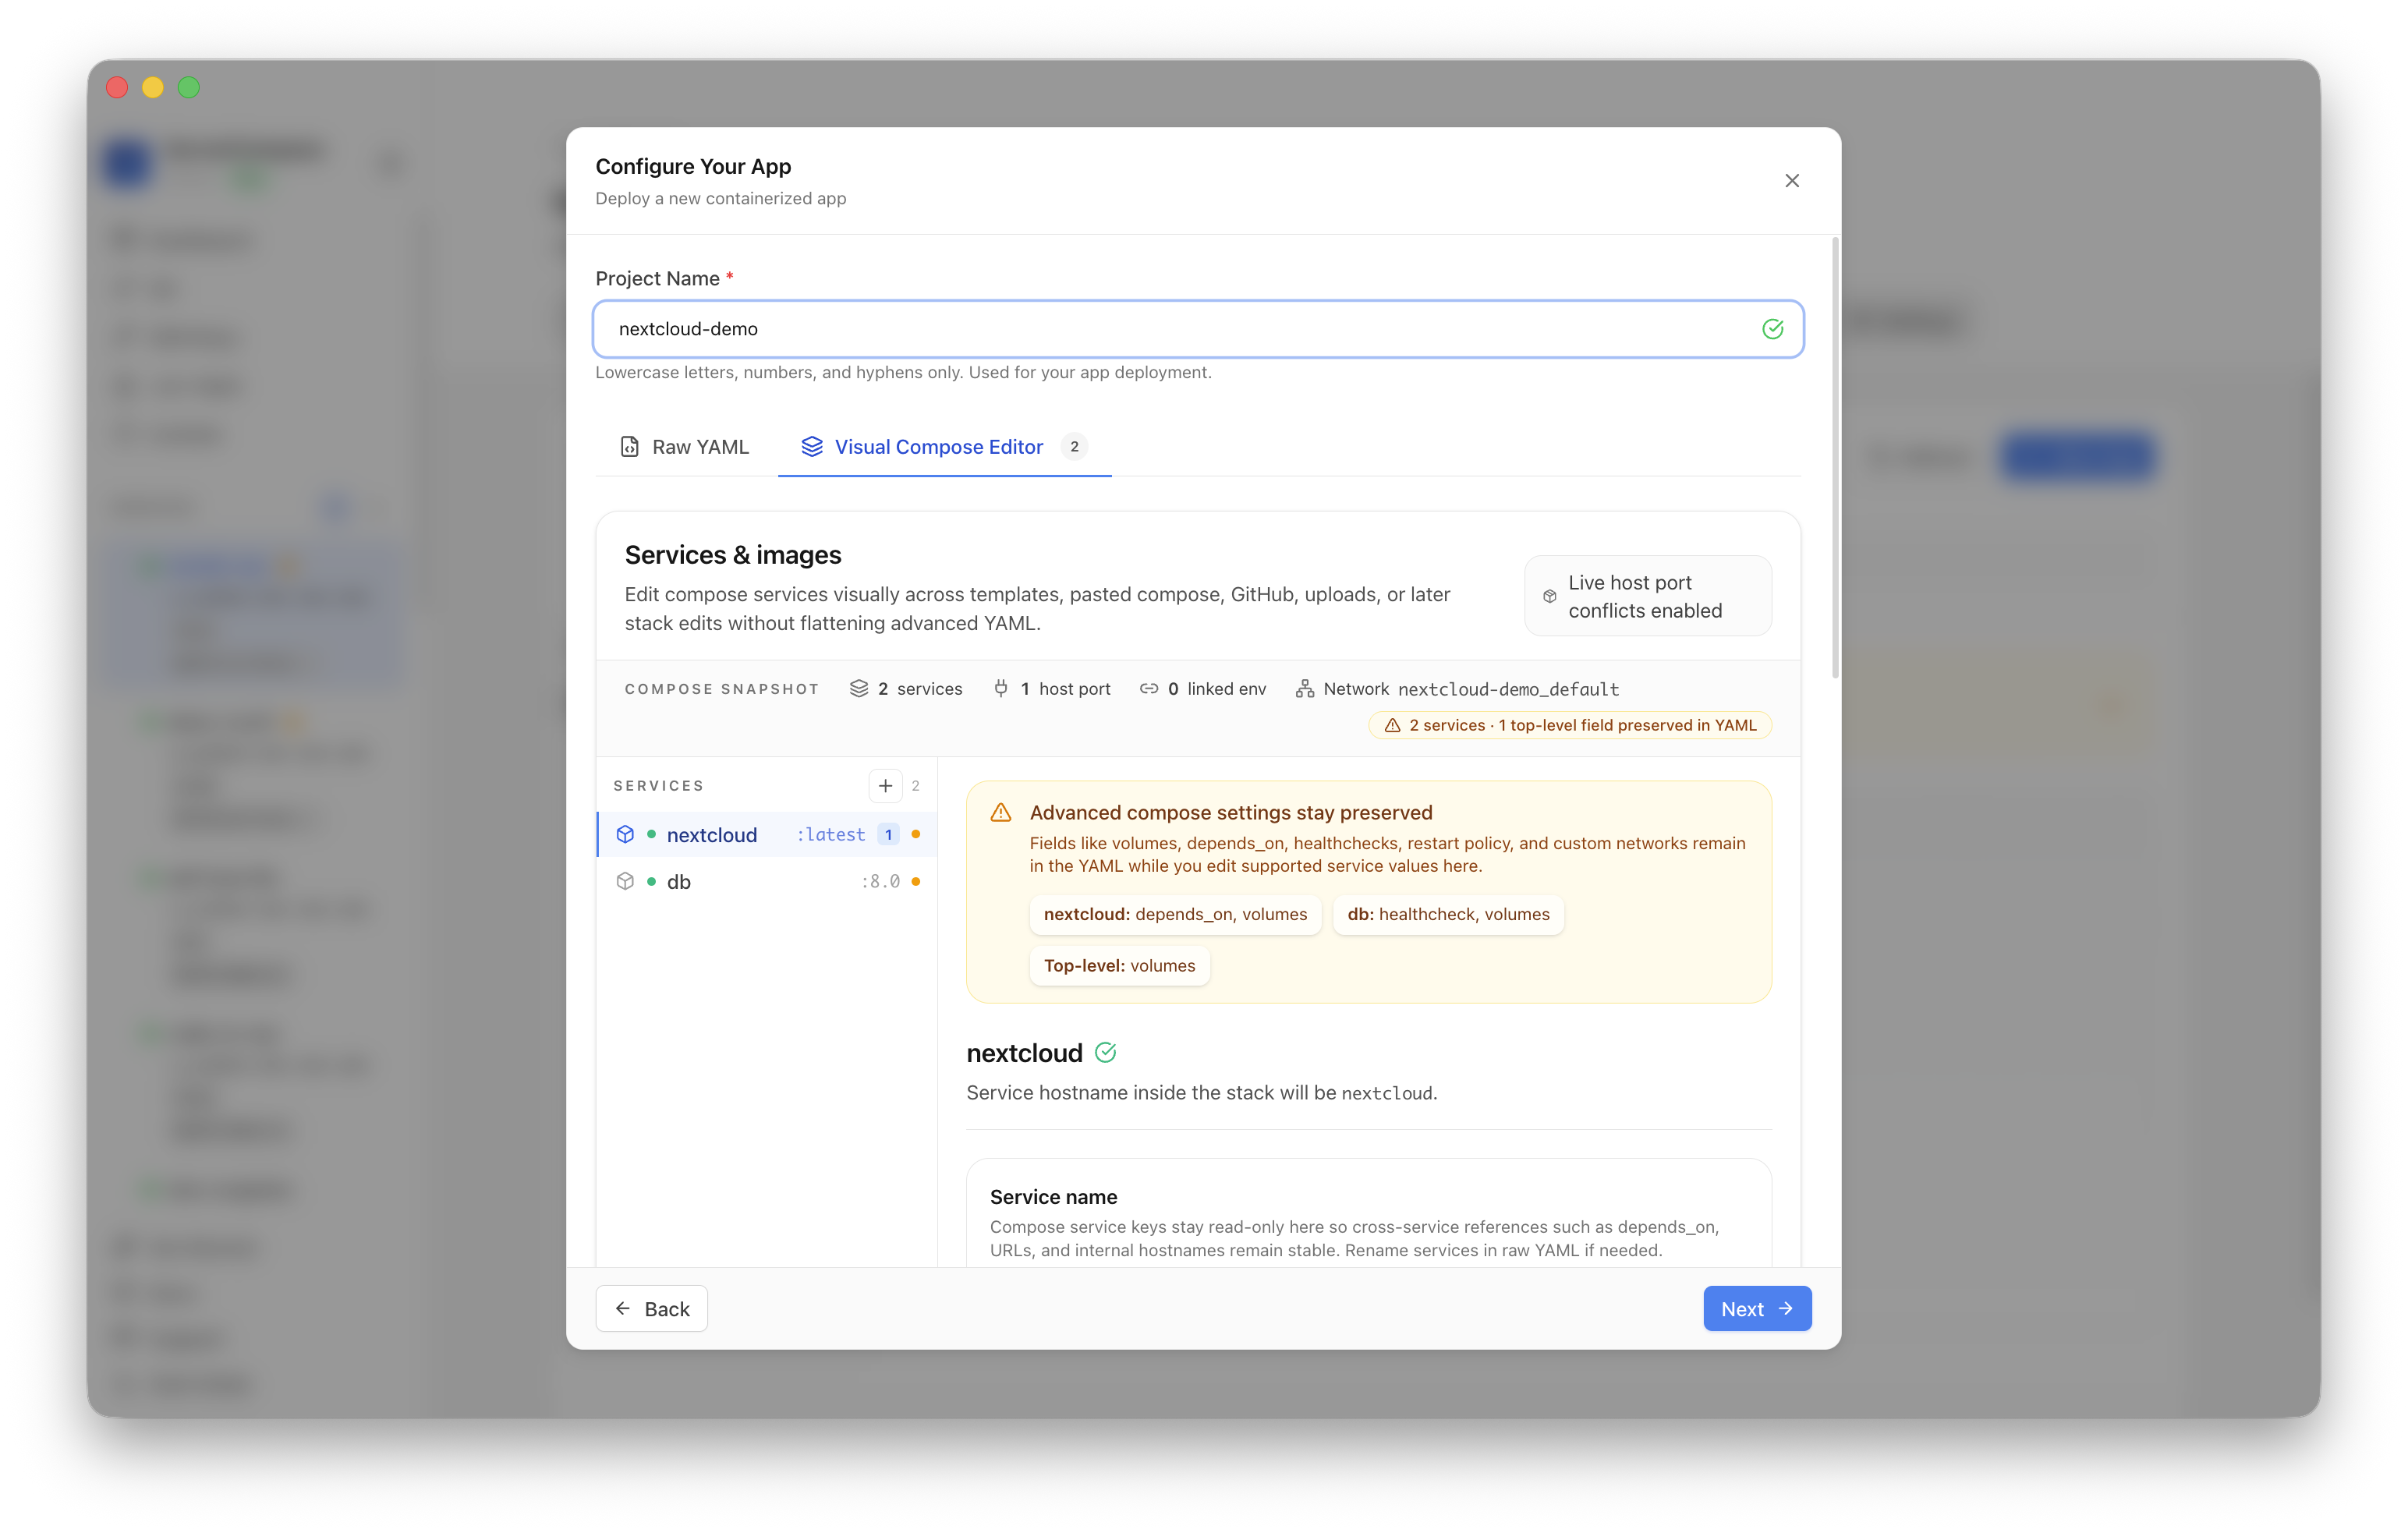The width and height of the screenshot is (2408, 1533).
Task: Click the '2 services' snapshot text
Action: click(920, 689)
